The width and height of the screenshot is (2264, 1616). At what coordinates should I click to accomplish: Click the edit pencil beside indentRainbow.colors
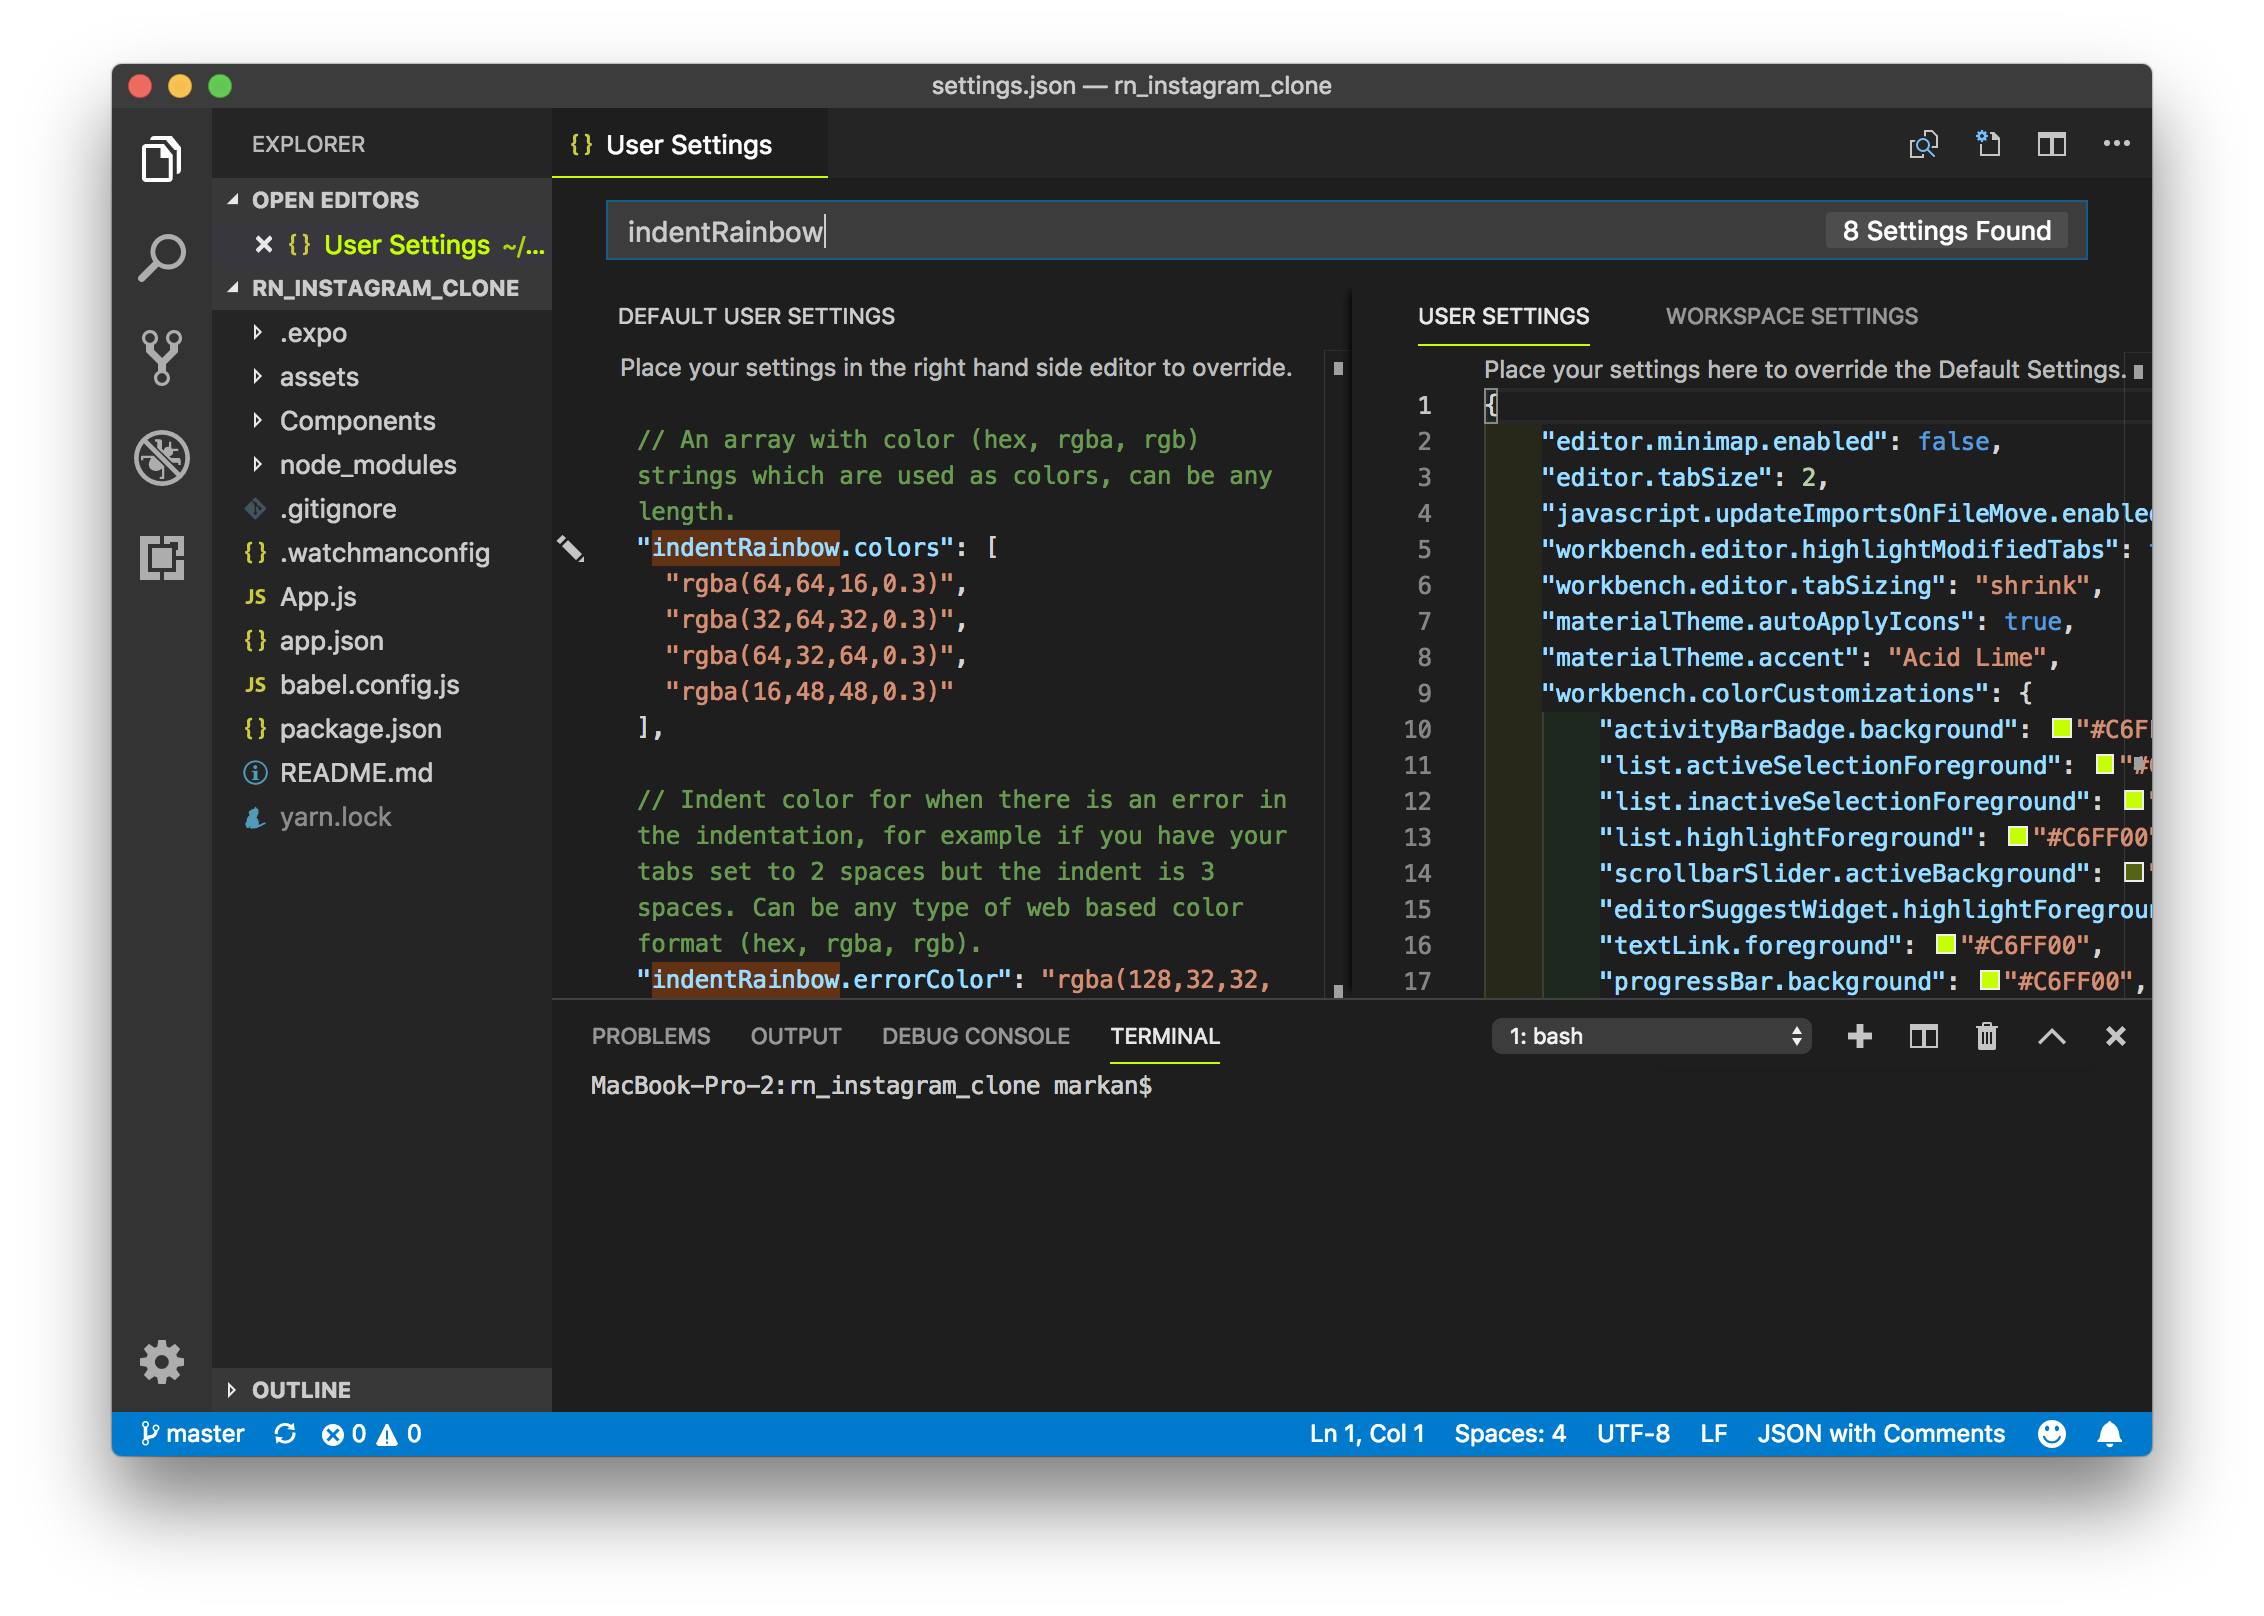pyautogui.click(x=570, y=548)
